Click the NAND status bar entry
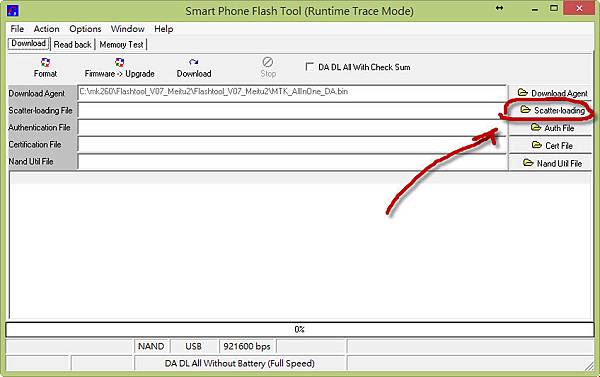This screenshot has height=377, width=600. (151, 346)
